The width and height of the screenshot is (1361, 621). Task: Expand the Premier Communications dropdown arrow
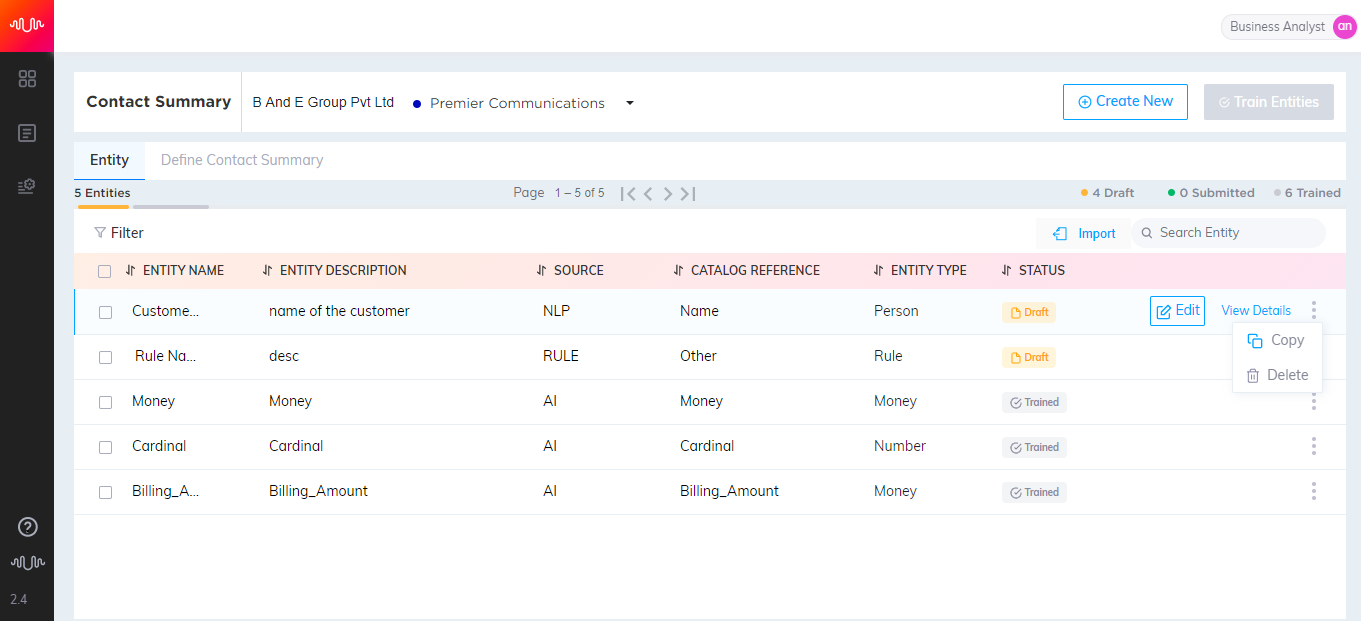coord(630,103)
